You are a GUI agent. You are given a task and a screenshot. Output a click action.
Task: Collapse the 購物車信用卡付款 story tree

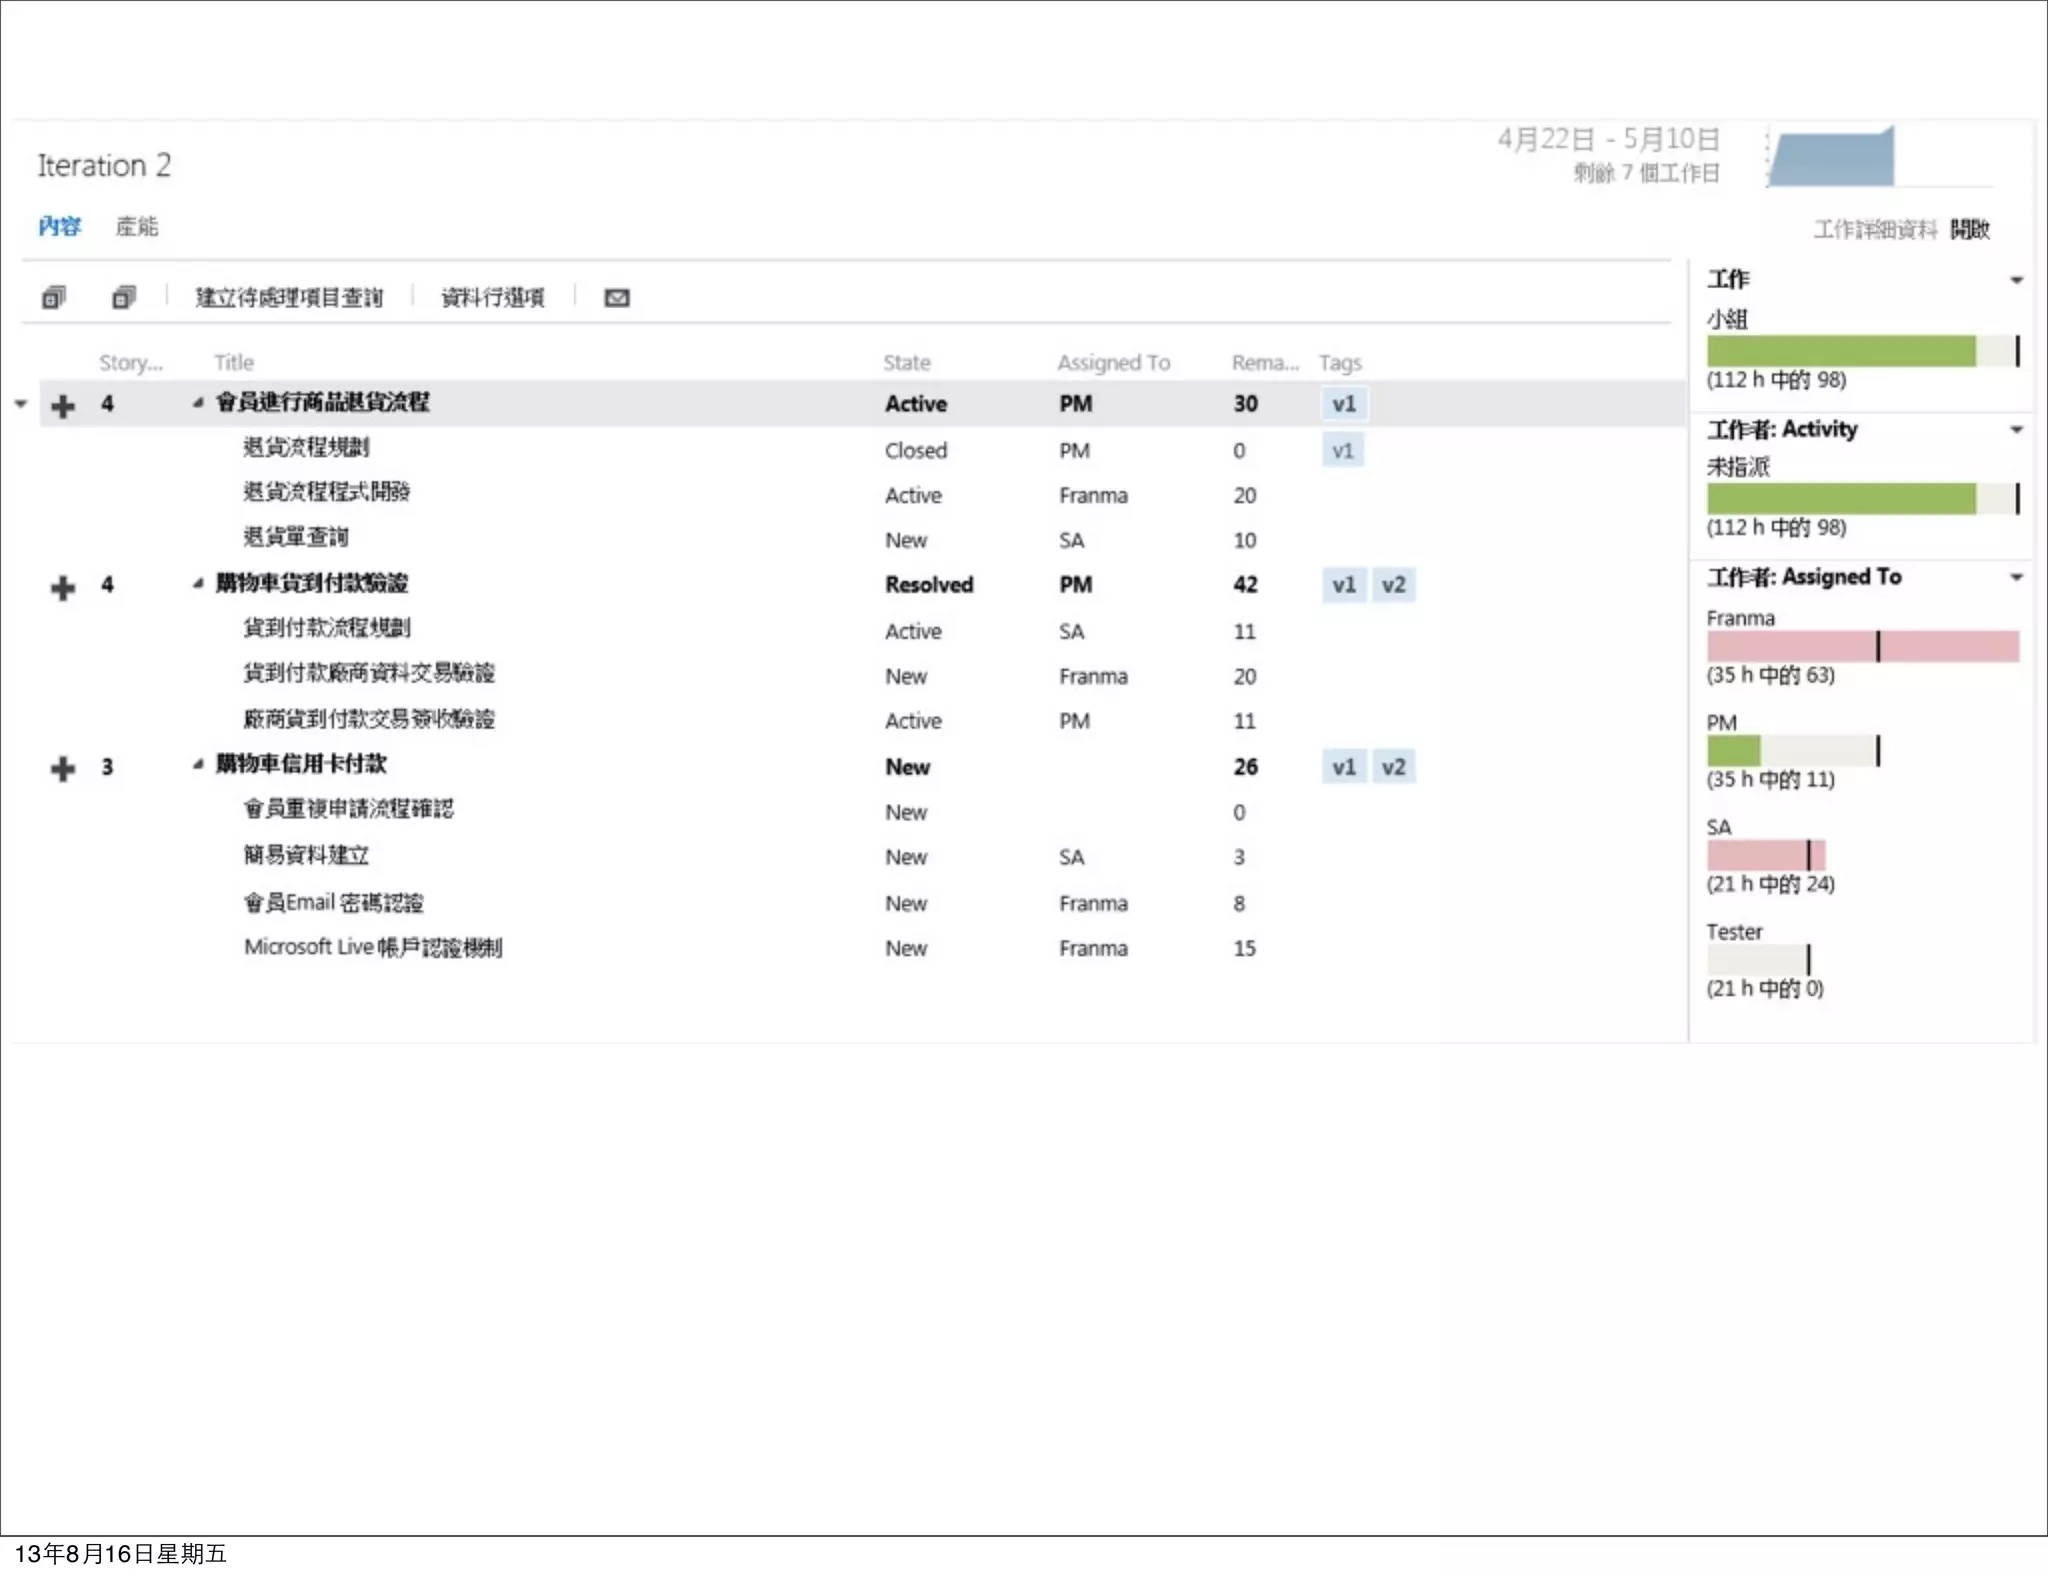pyautogui.click(x=198, y=765)
